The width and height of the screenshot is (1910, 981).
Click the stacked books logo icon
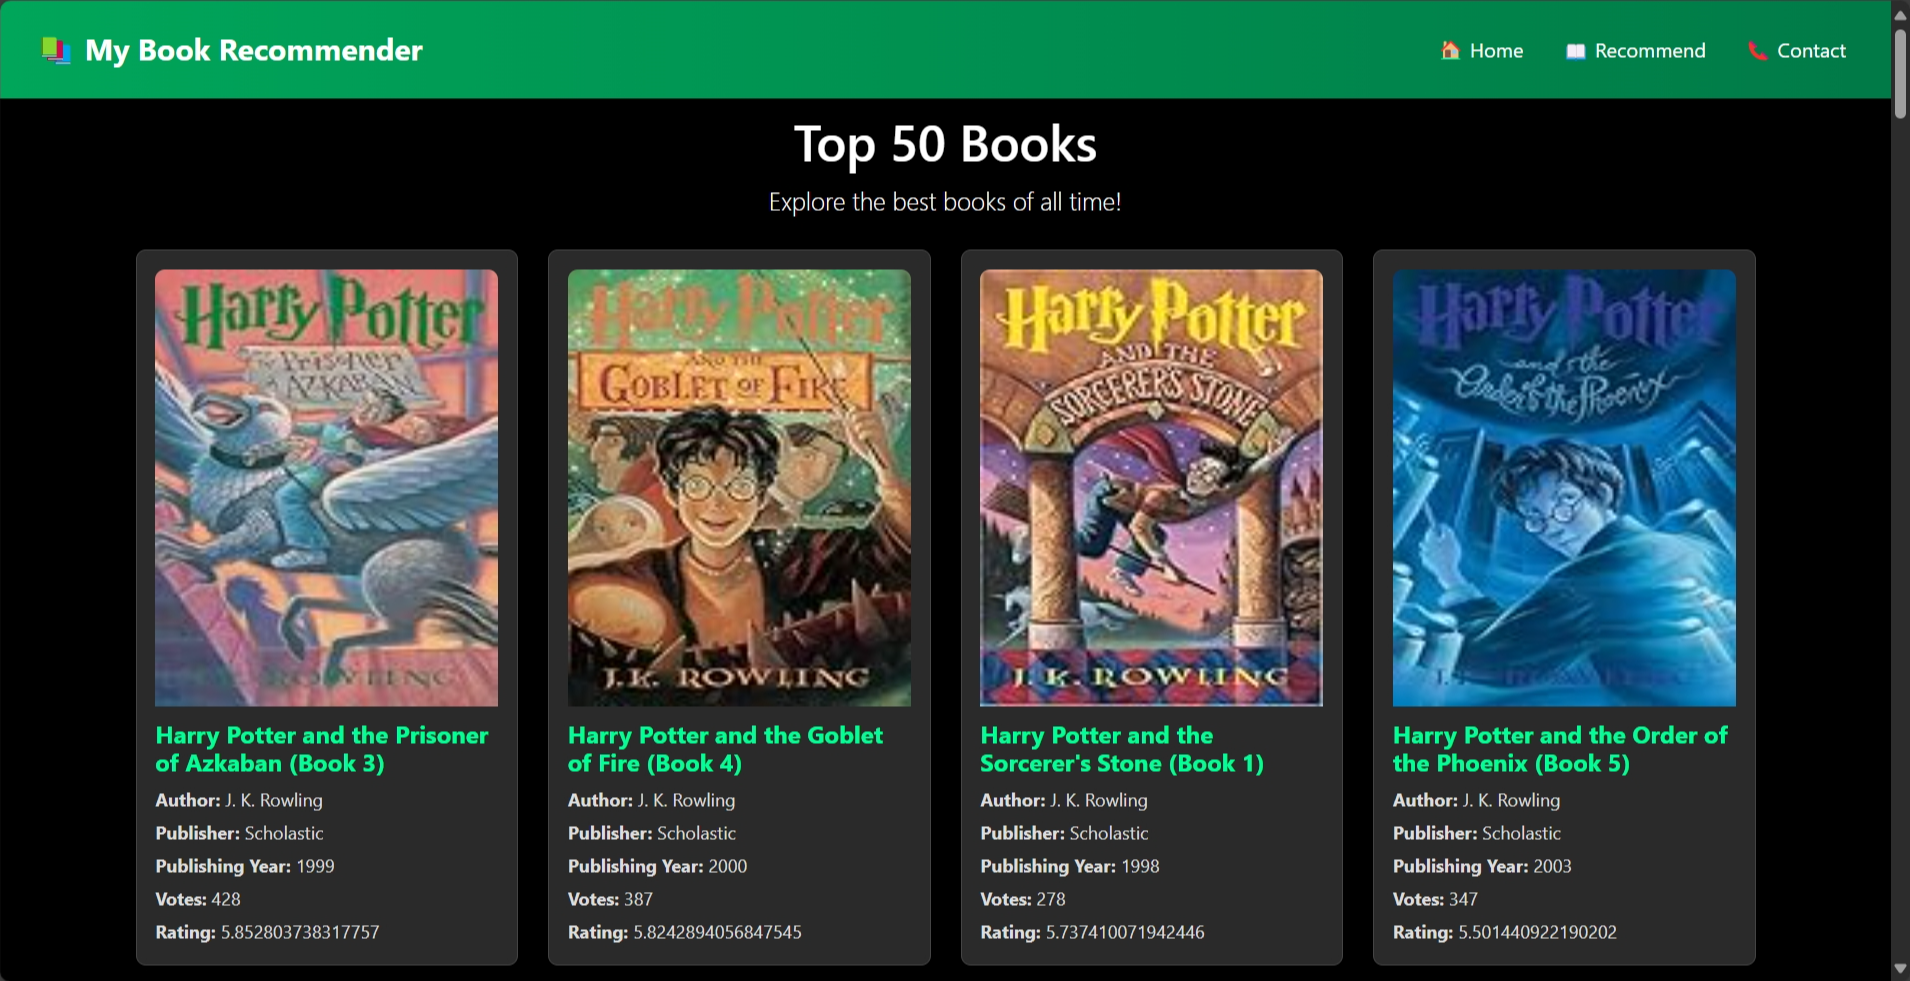pos(56,50)
